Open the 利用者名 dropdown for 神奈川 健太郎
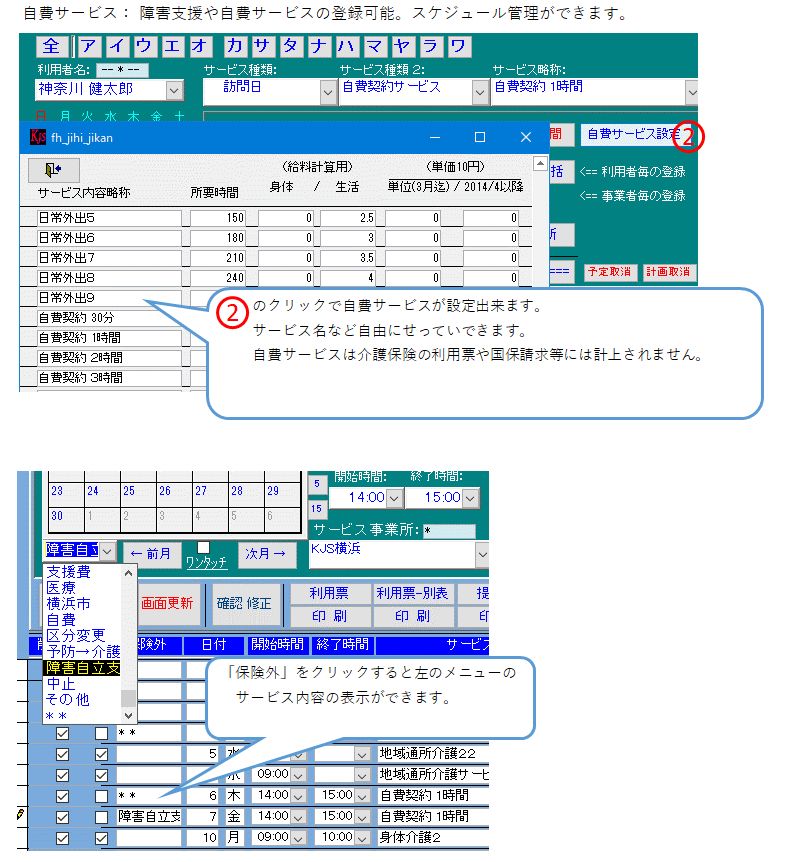This screenshot has width=811, height=862. point(174,91)
